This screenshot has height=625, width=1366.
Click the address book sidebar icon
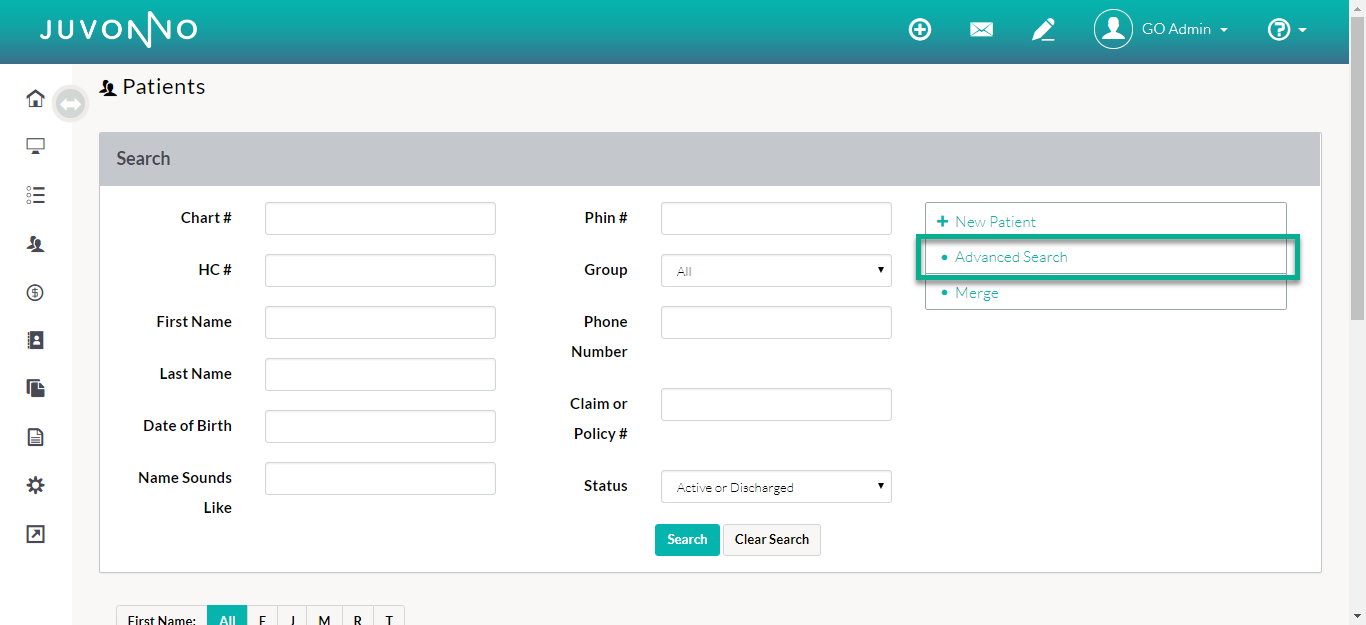point(35,341)
